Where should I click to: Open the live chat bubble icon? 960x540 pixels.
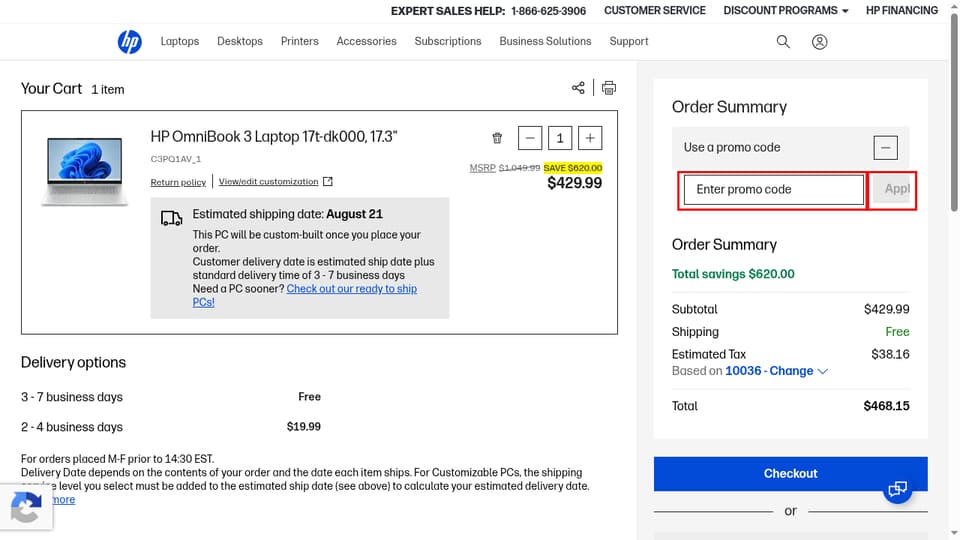898,489
